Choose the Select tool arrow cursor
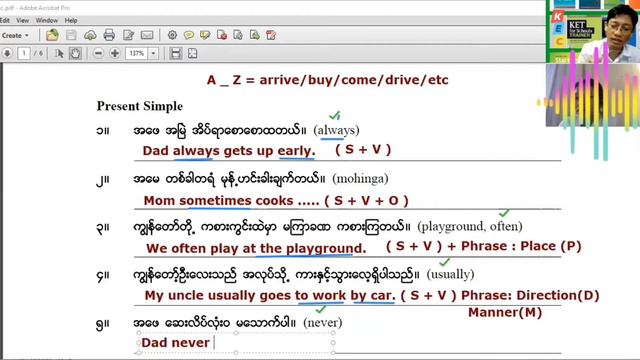The width and height of the screenshot is (640, 360). 59,53
